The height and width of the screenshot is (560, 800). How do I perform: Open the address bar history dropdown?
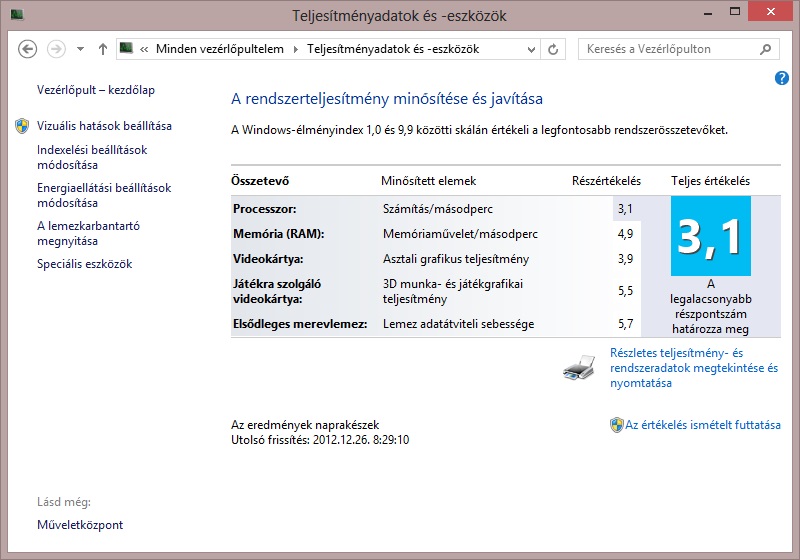pyautogui.click(x=531, y=49)
